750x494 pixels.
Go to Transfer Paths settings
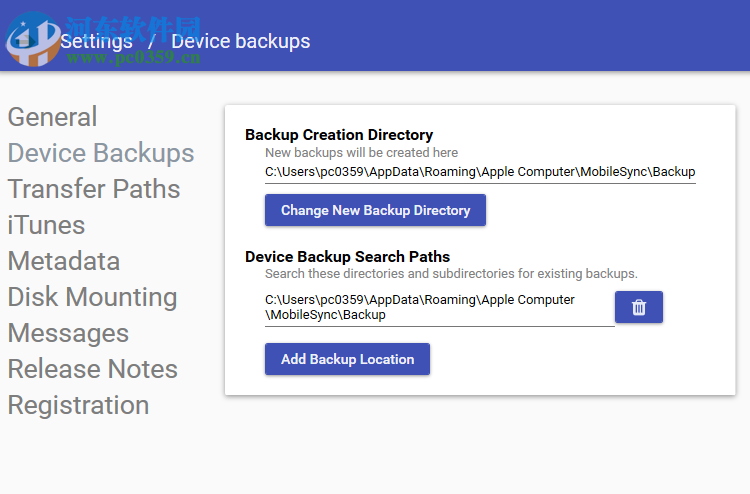click(94, 189)
